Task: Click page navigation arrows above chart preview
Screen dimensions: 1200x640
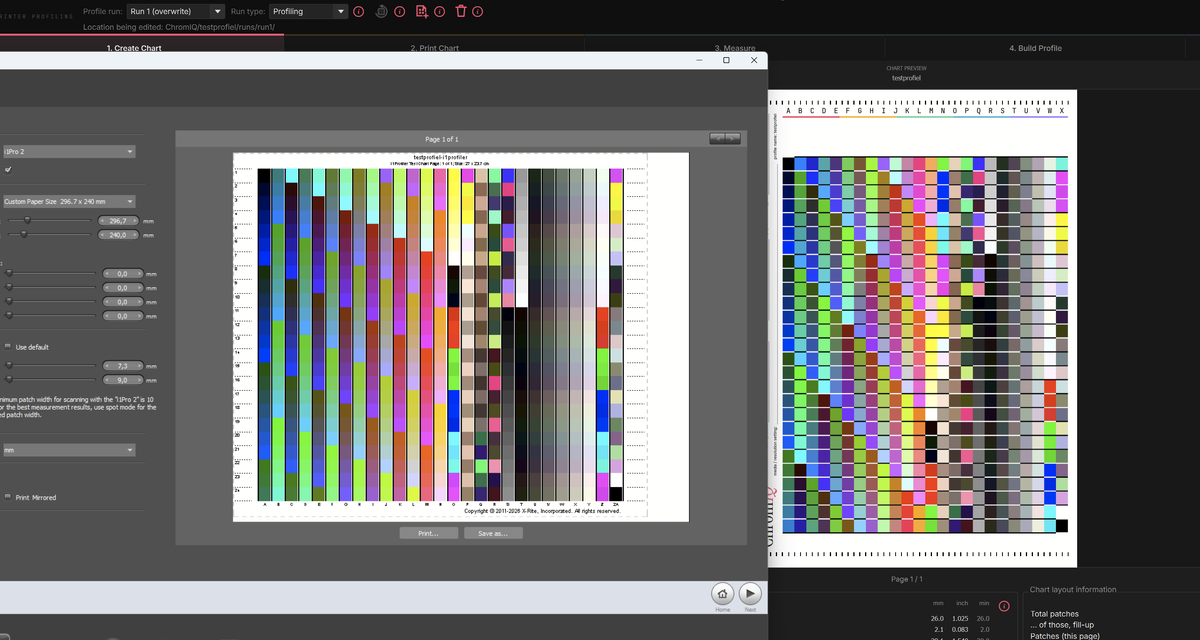Action: point(725,138)
